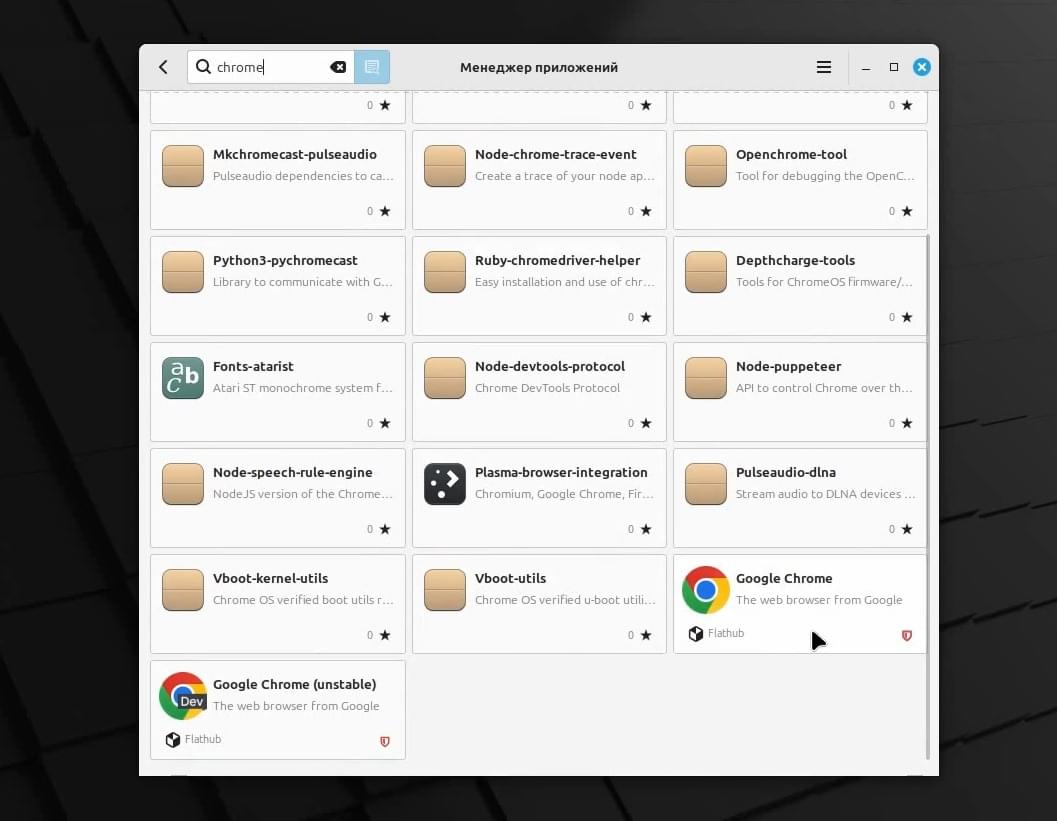Screen dimensions: 1057x821
Task: Select the Google Chrome (unstable) title
Action: point(295,684)
